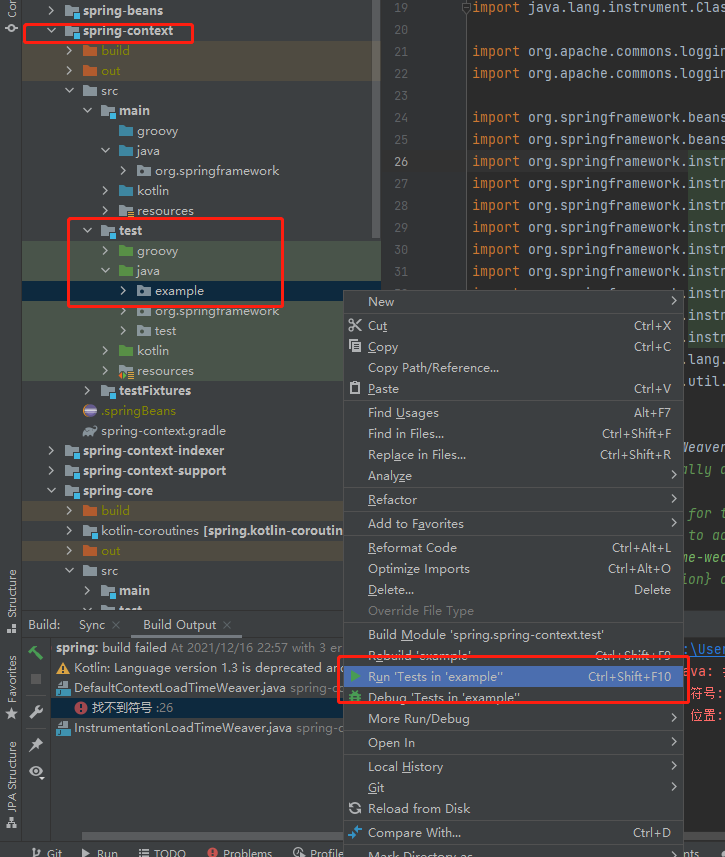Collapse the spring-context module
Screen dimensions: 725x857
pos(51,31)
